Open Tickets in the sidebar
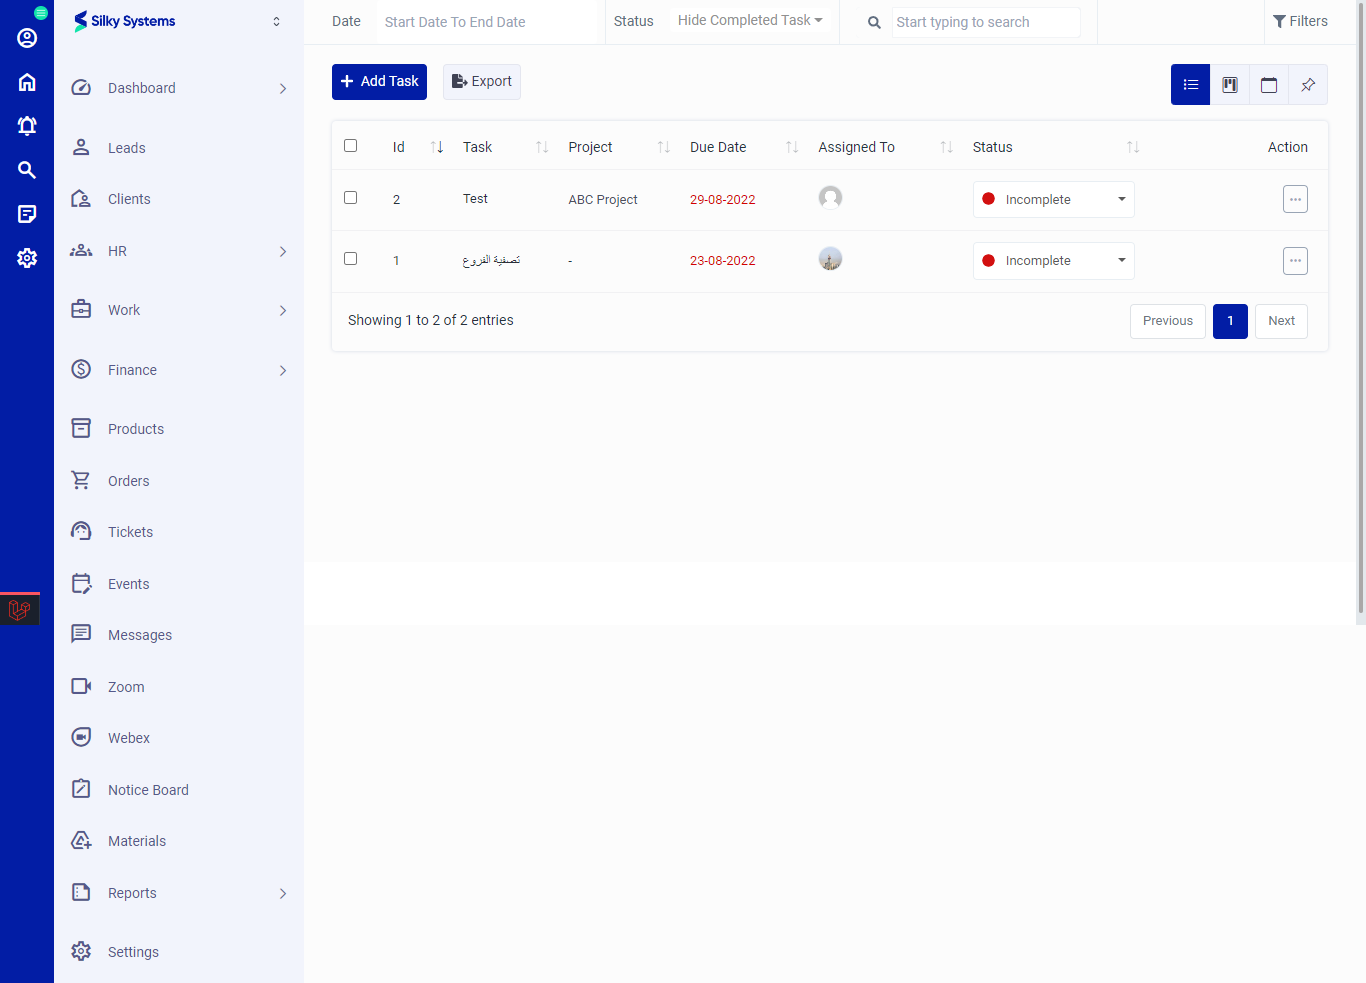The height and width of the screenshot is (983, 1366). [x=130, y=532]
